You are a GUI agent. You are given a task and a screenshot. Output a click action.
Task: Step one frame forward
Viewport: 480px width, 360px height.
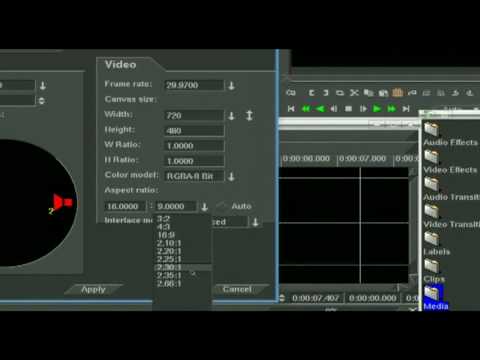pyautogui.click(x=363, y=109)
